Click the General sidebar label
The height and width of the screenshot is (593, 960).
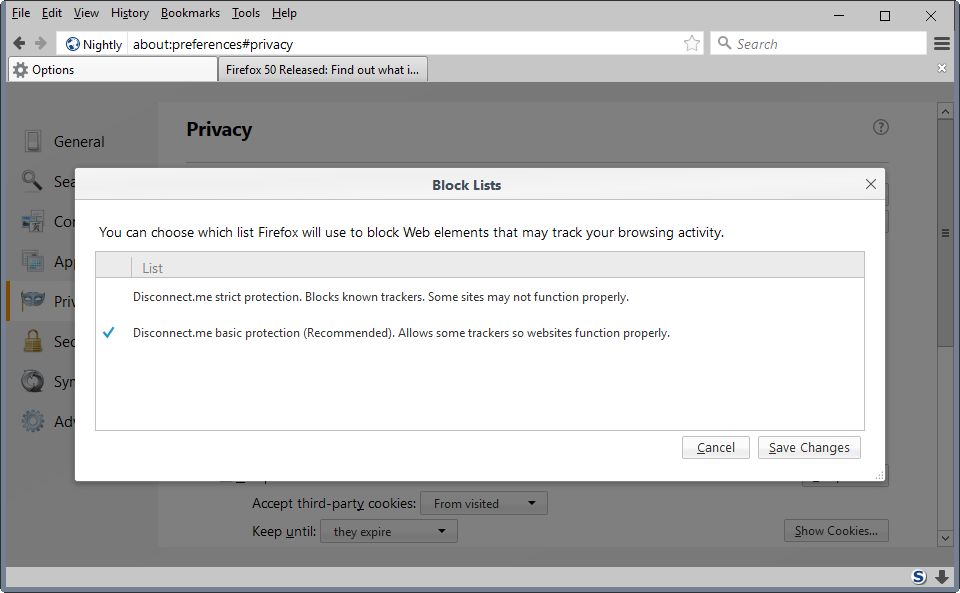click(79, 141)
